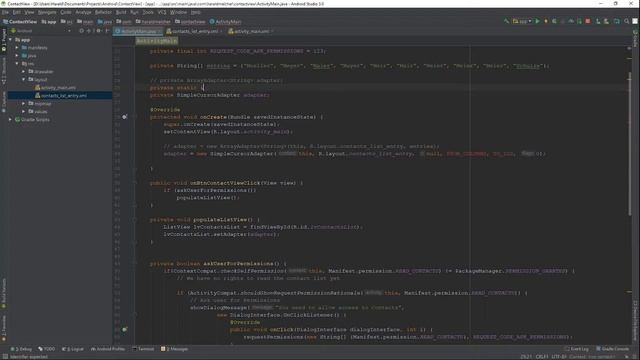Open the Event Log panel
Image resolution: width=640 pixels, height=360 pixels.
577,349
